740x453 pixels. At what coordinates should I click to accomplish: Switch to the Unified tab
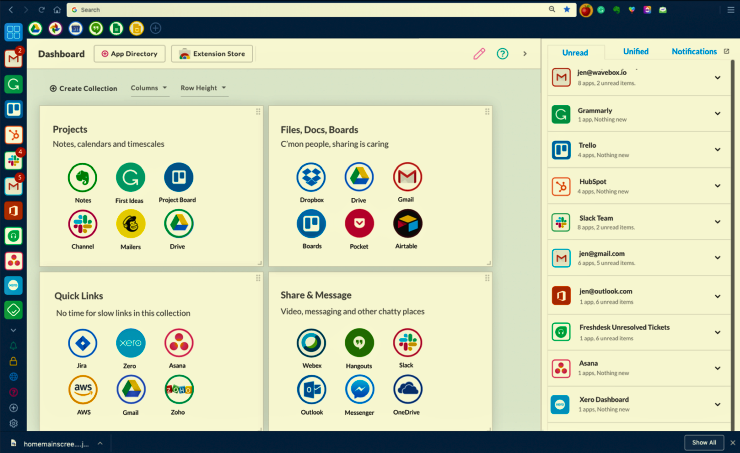click(635, 51)
